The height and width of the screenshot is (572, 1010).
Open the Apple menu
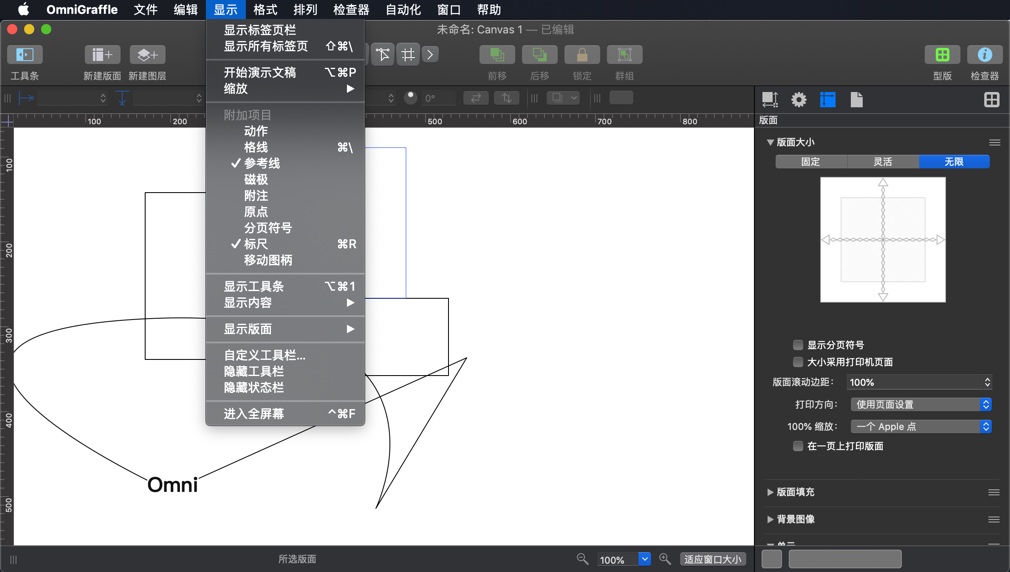(x=23, y=10)
